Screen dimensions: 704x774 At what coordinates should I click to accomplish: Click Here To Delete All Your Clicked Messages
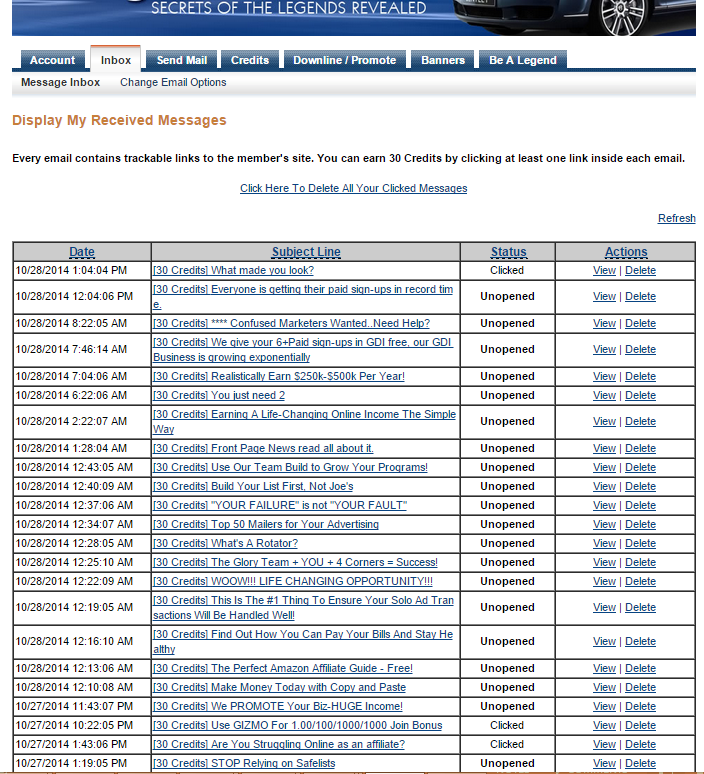353,189
